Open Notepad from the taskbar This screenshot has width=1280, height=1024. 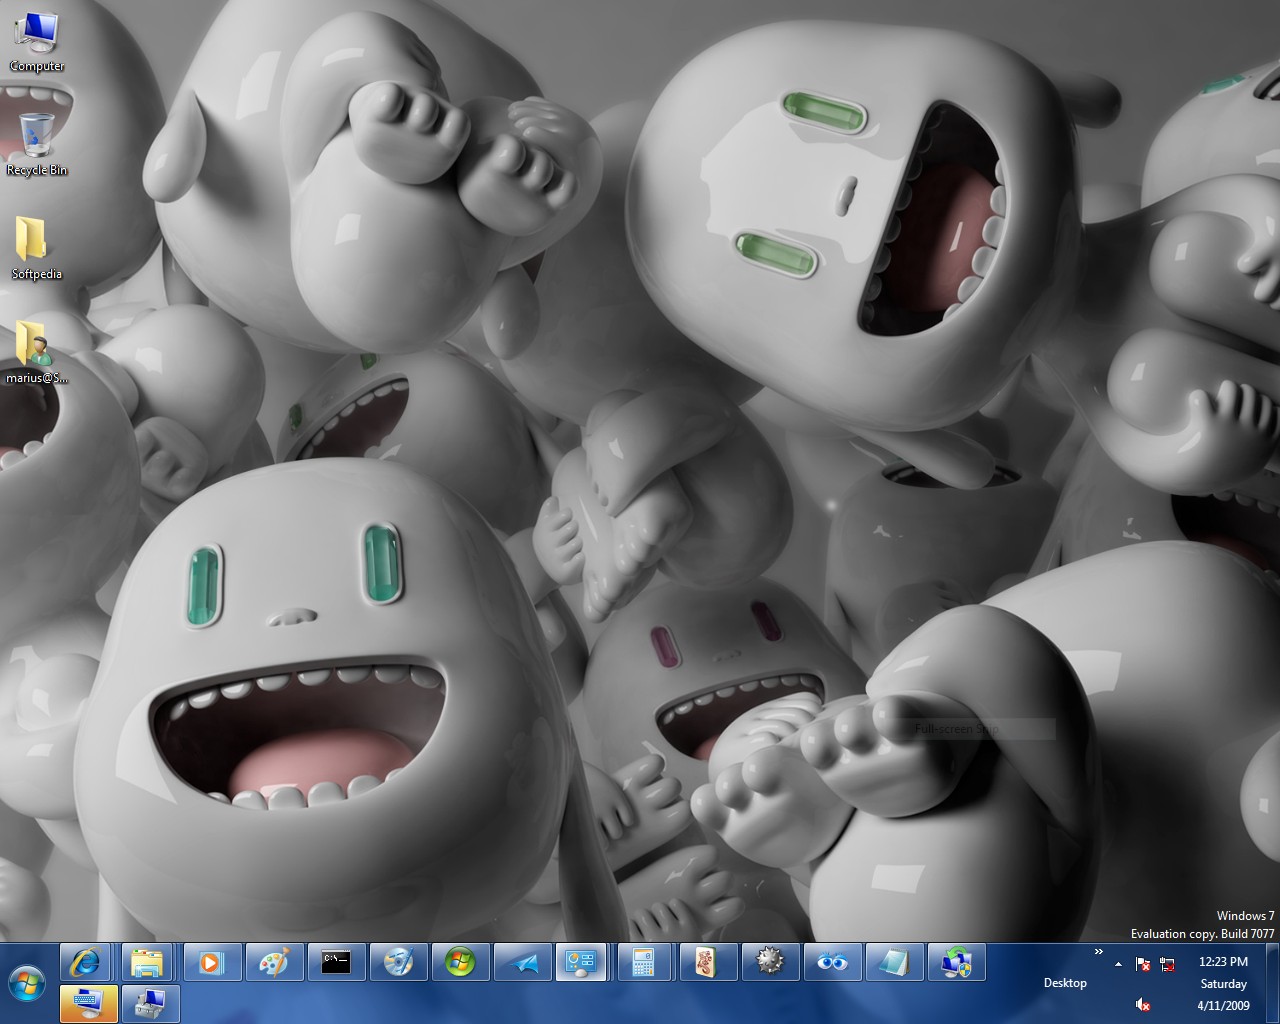click(x=893, y=963)
